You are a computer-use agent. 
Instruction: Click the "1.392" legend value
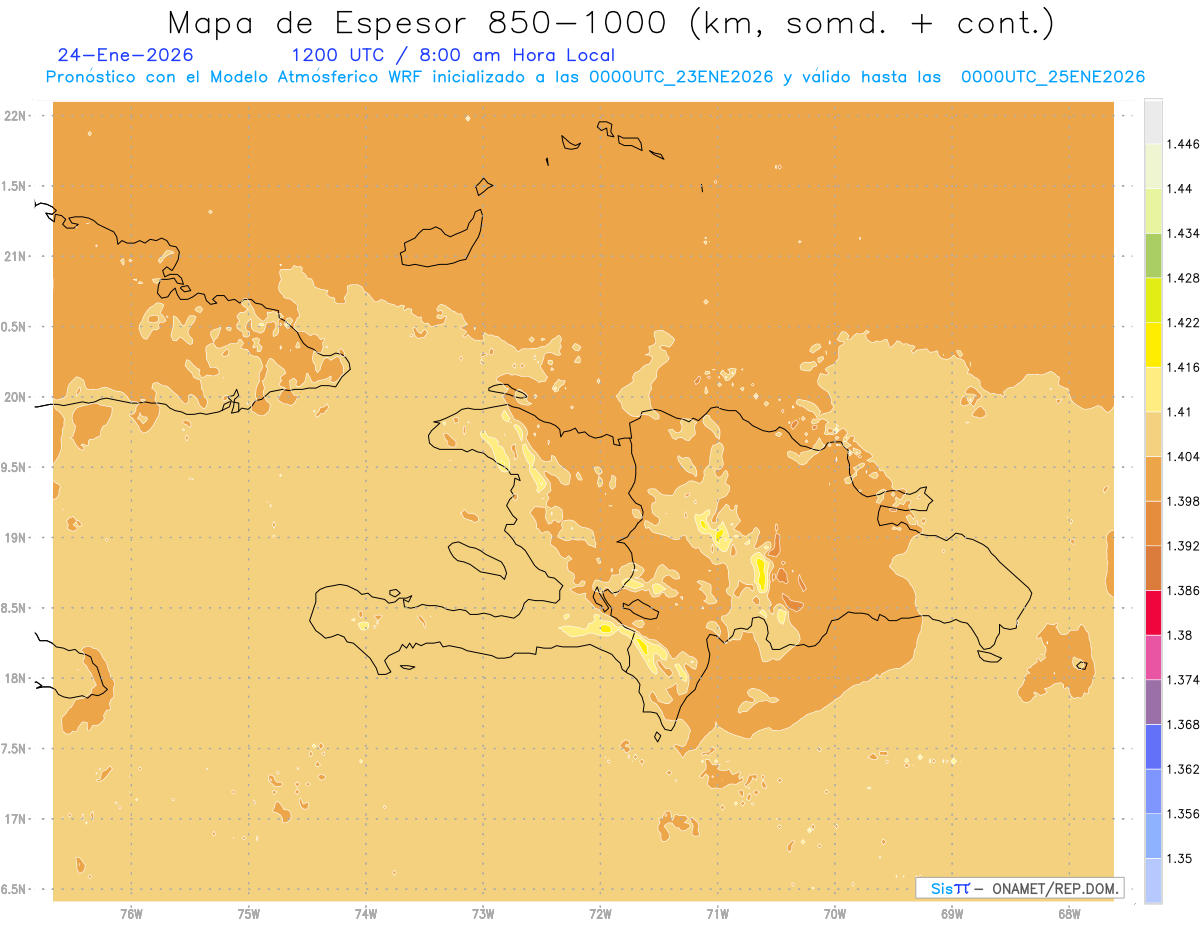pos(1183,546)
